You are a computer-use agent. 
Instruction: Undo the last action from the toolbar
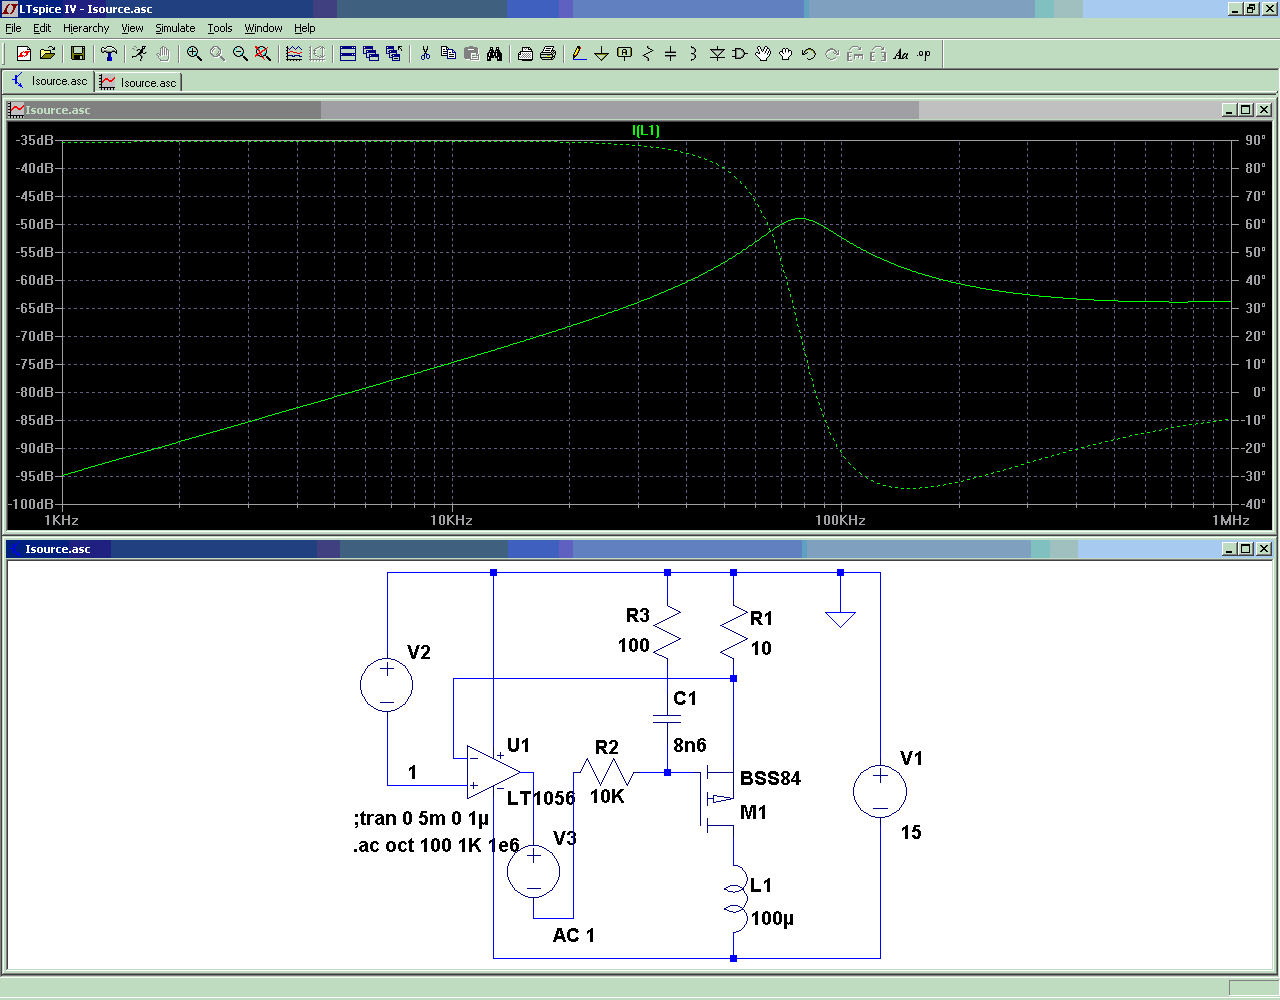(809, 54)
